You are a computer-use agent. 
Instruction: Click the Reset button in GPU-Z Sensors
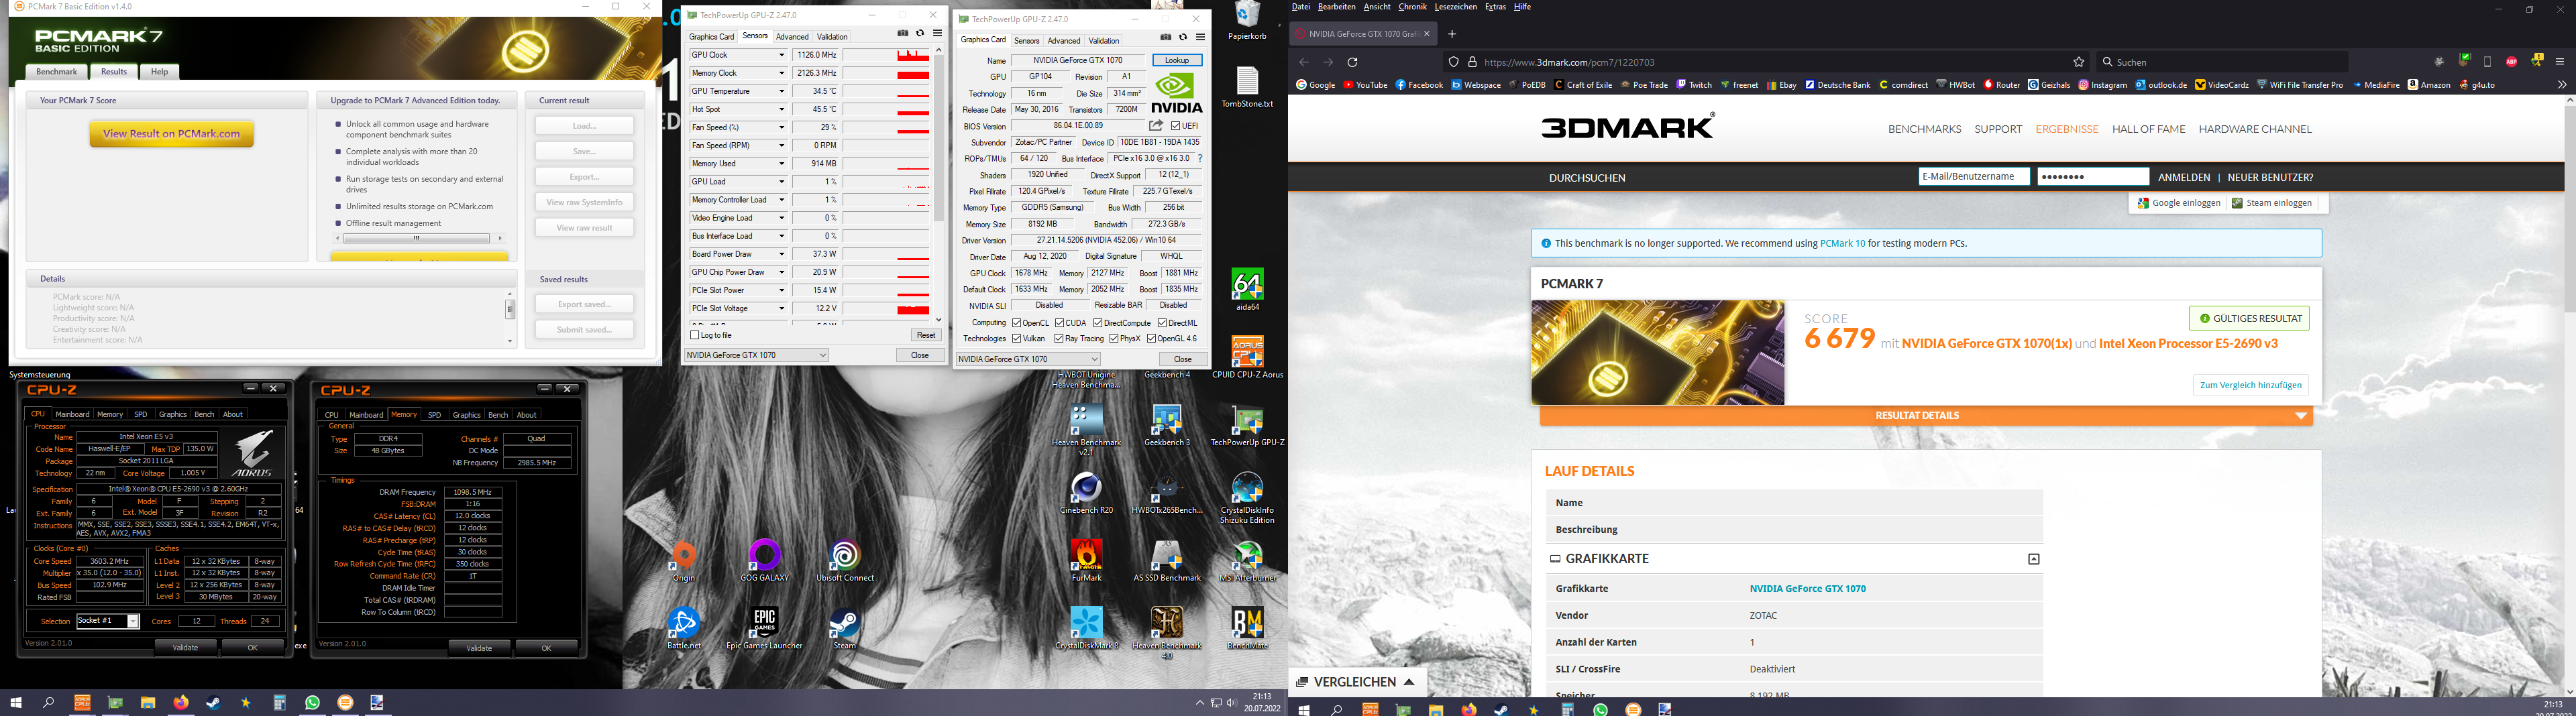926,335
